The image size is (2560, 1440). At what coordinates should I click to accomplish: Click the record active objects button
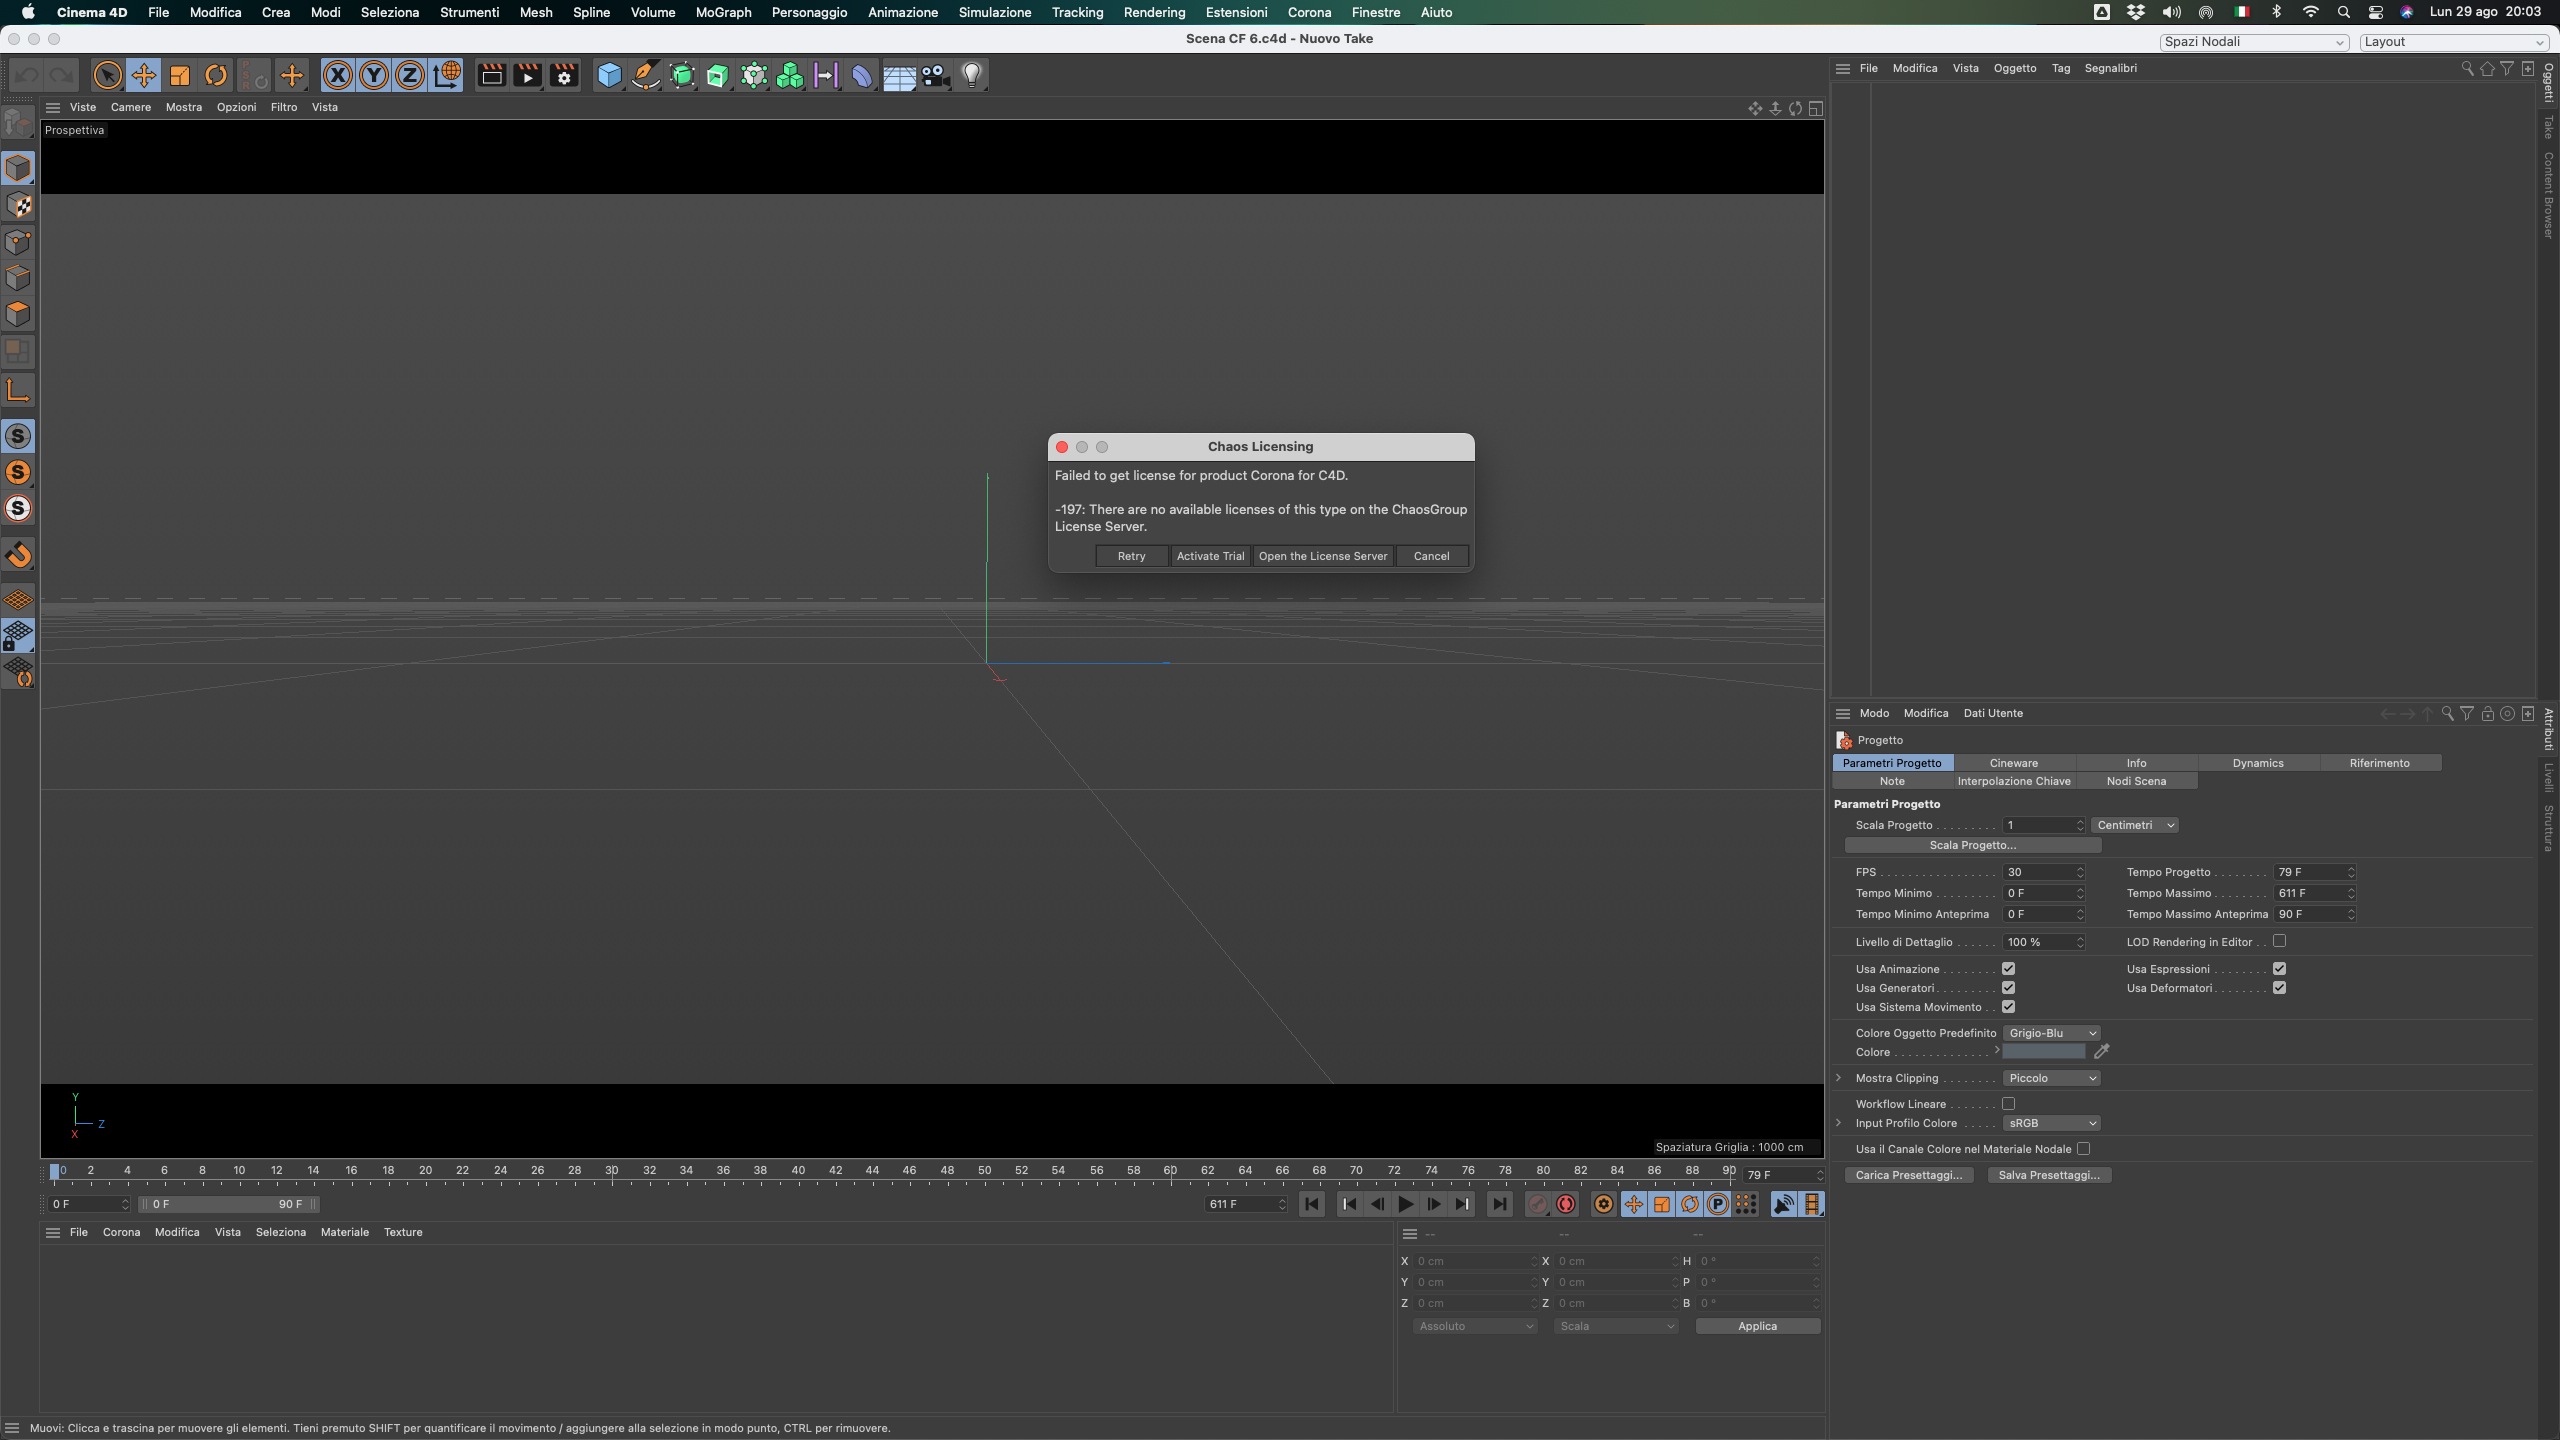tap(1538, 1204)
